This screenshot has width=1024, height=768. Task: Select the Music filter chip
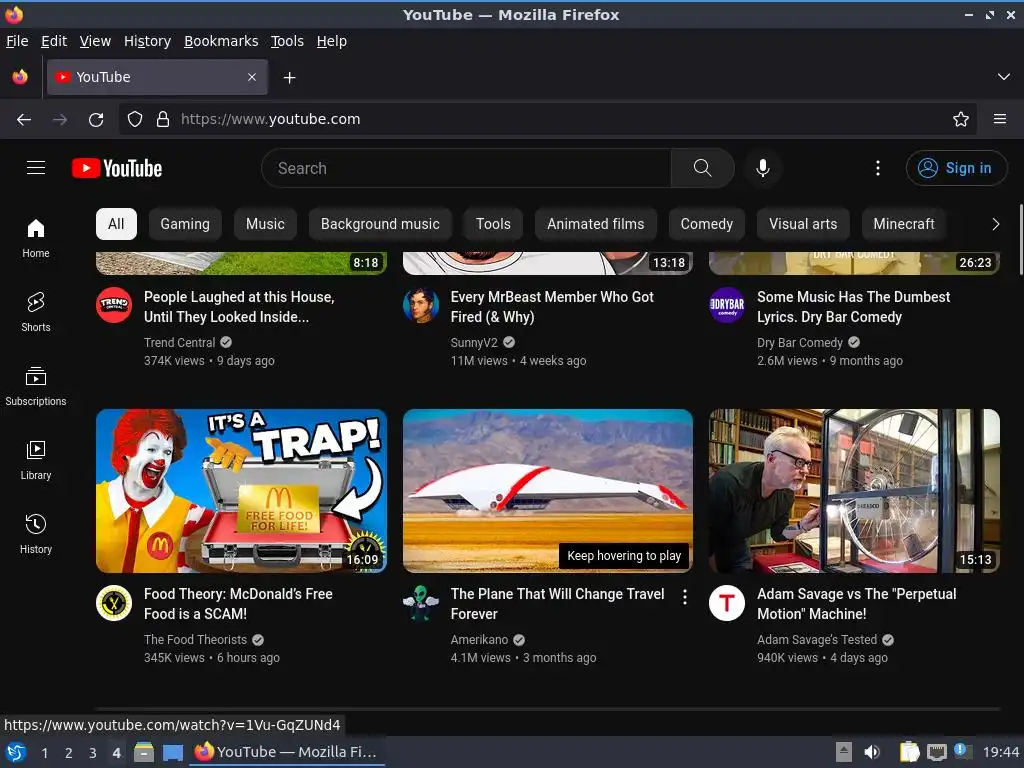point(265,224)
